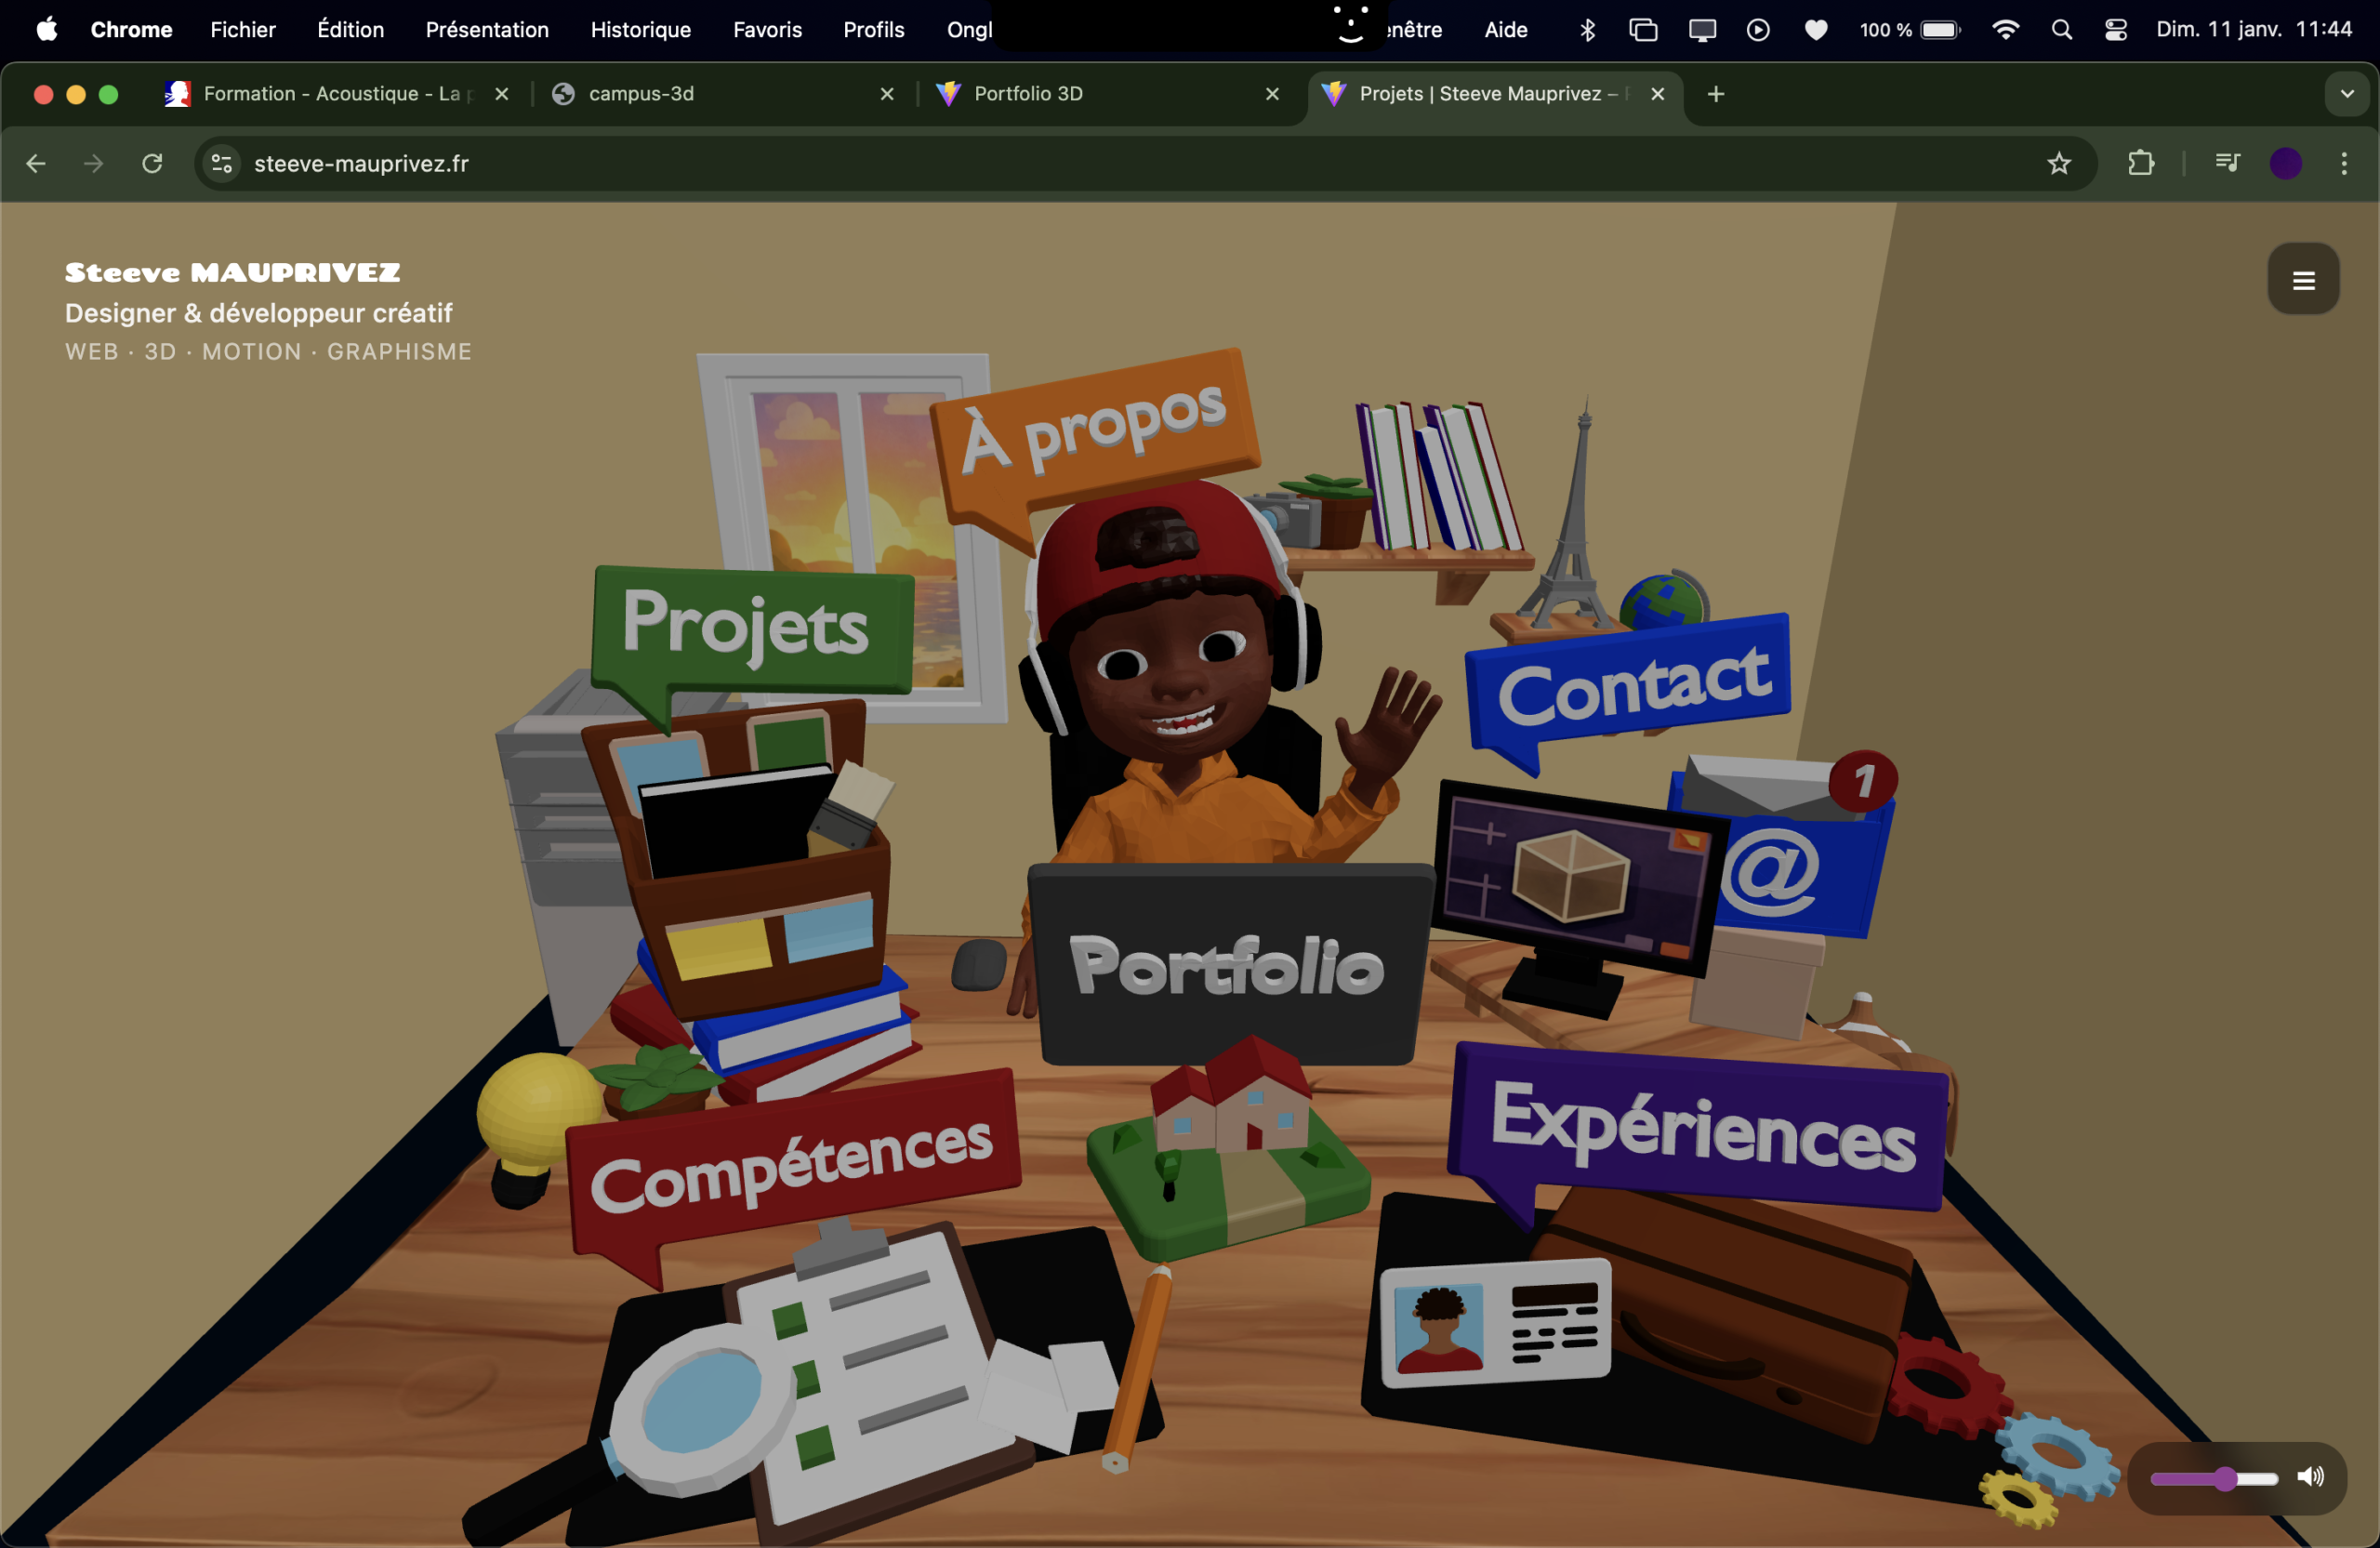Click the date and time Dim. 11 janv. 11:44
This screenshot has height=1548, width=2380.
tap(2254, 30)
